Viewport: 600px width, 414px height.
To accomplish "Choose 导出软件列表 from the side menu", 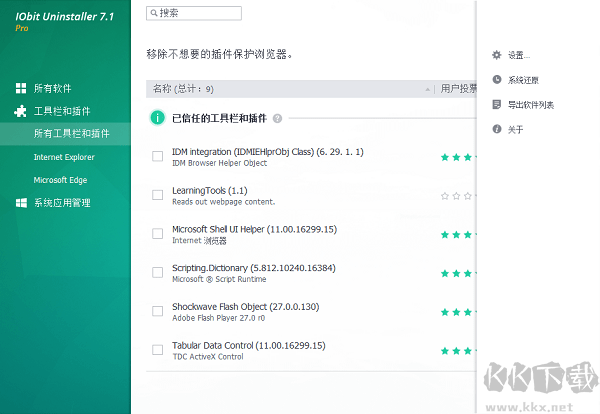I will pos(531,105).
